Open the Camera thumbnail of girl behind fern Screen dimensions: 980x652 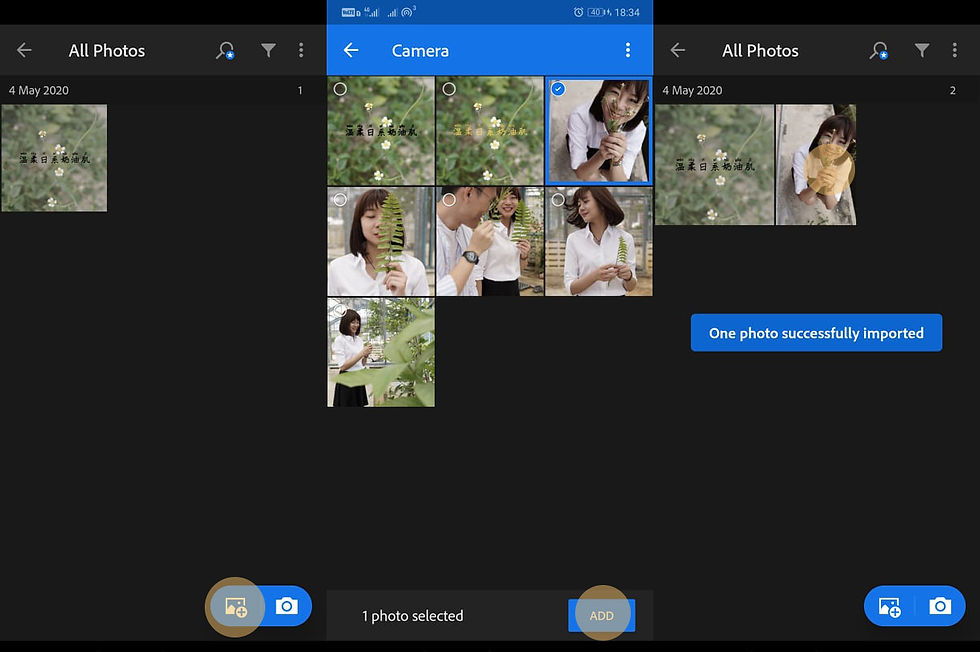click(381, 241)
